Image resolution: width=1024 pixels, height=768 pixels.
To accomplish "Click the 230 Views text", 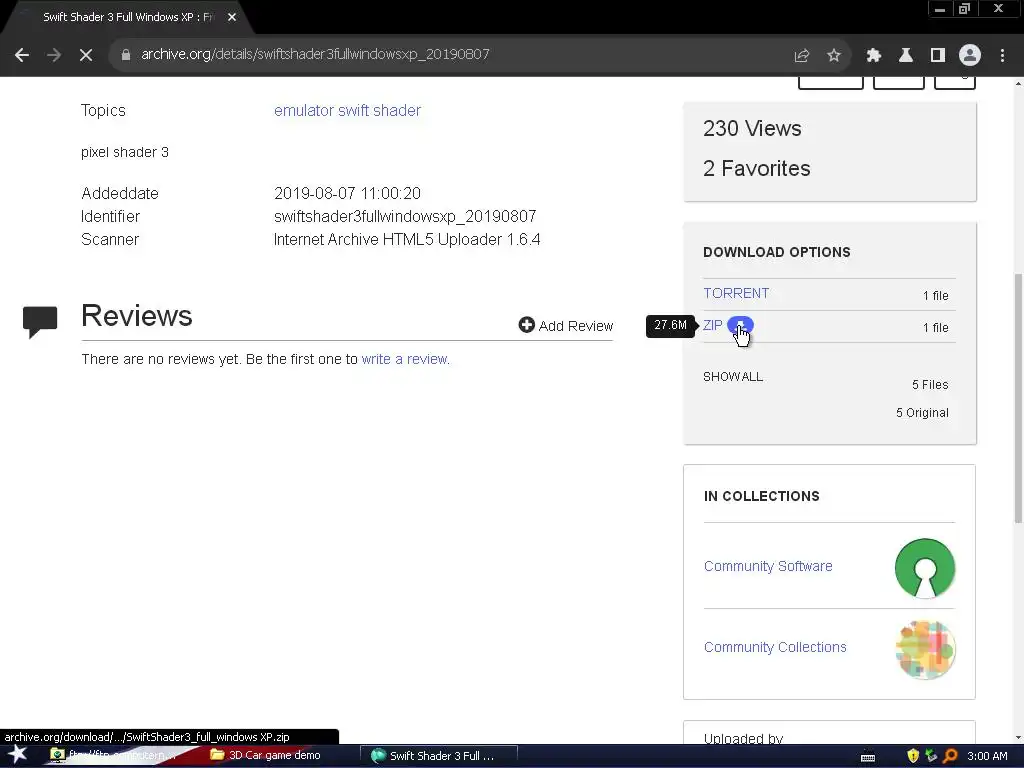I will tap(752, 129).
